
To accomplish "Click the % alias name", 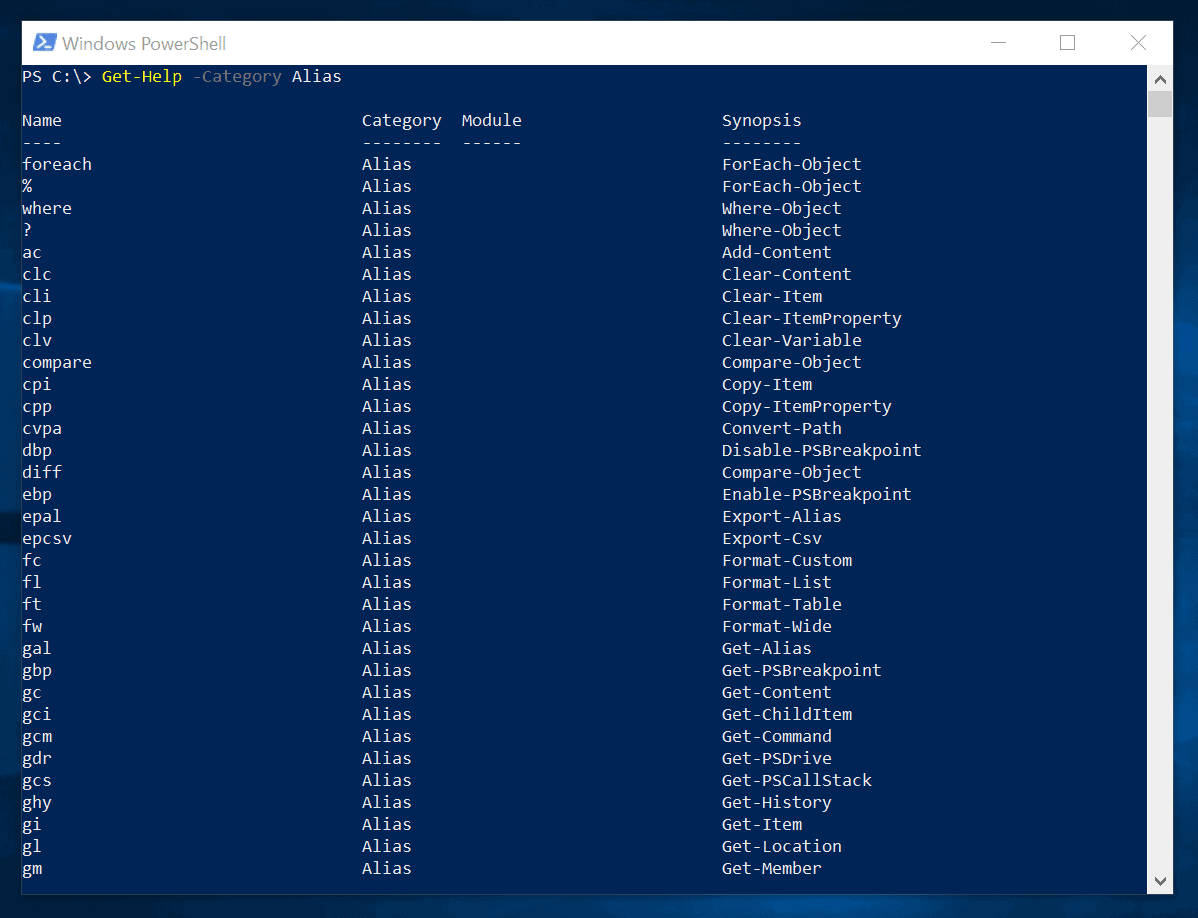I will pyautogui.click(x=28, y=186).
